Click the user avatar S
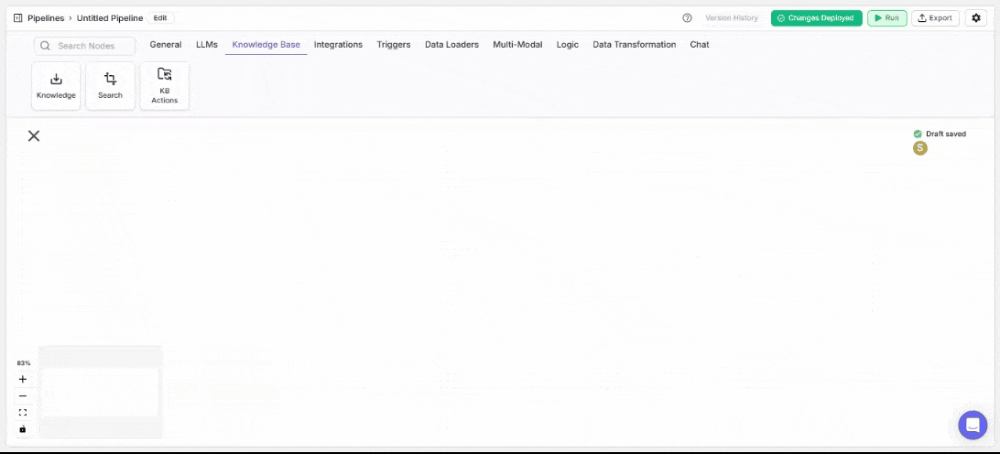 pos(920,148)
